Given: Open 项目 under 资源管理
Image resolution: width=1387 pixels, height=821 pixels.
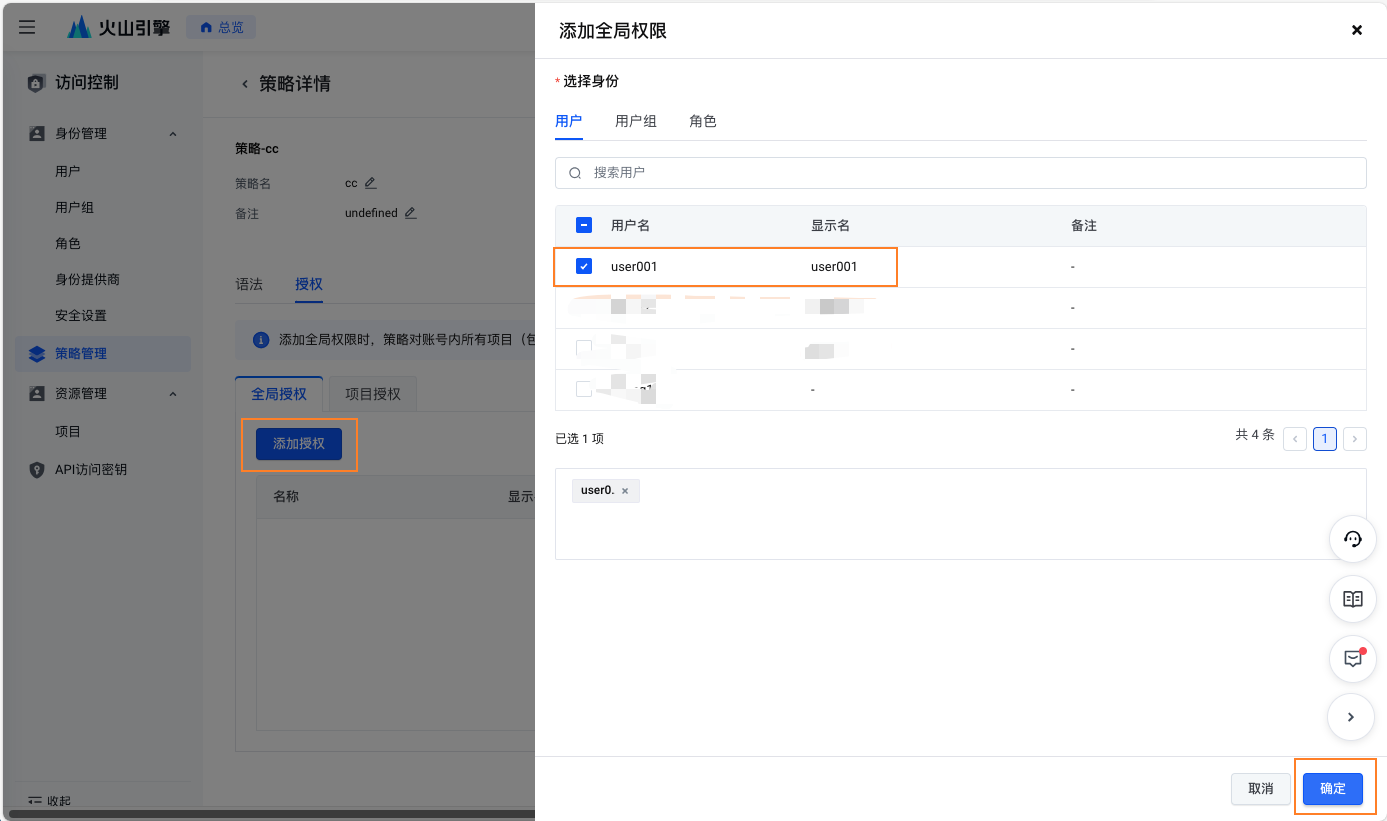Looking at the screenshot, I should click(x=68, y=431).
